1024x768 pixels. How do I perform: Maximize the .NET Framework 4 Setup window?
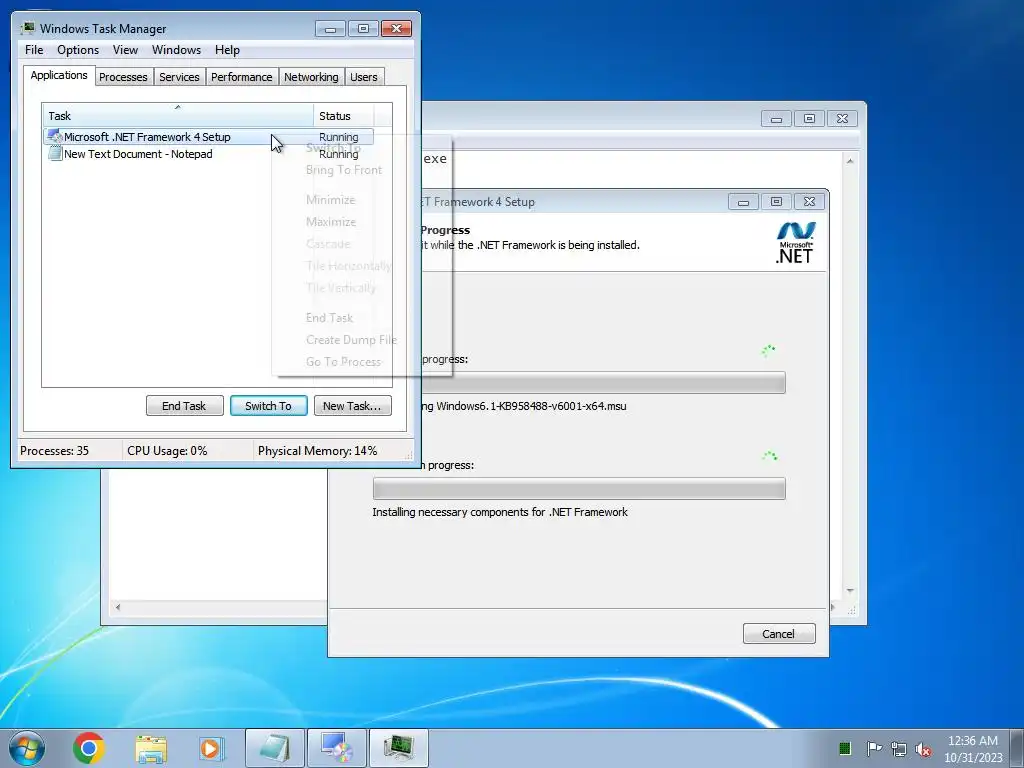(776, 202)
